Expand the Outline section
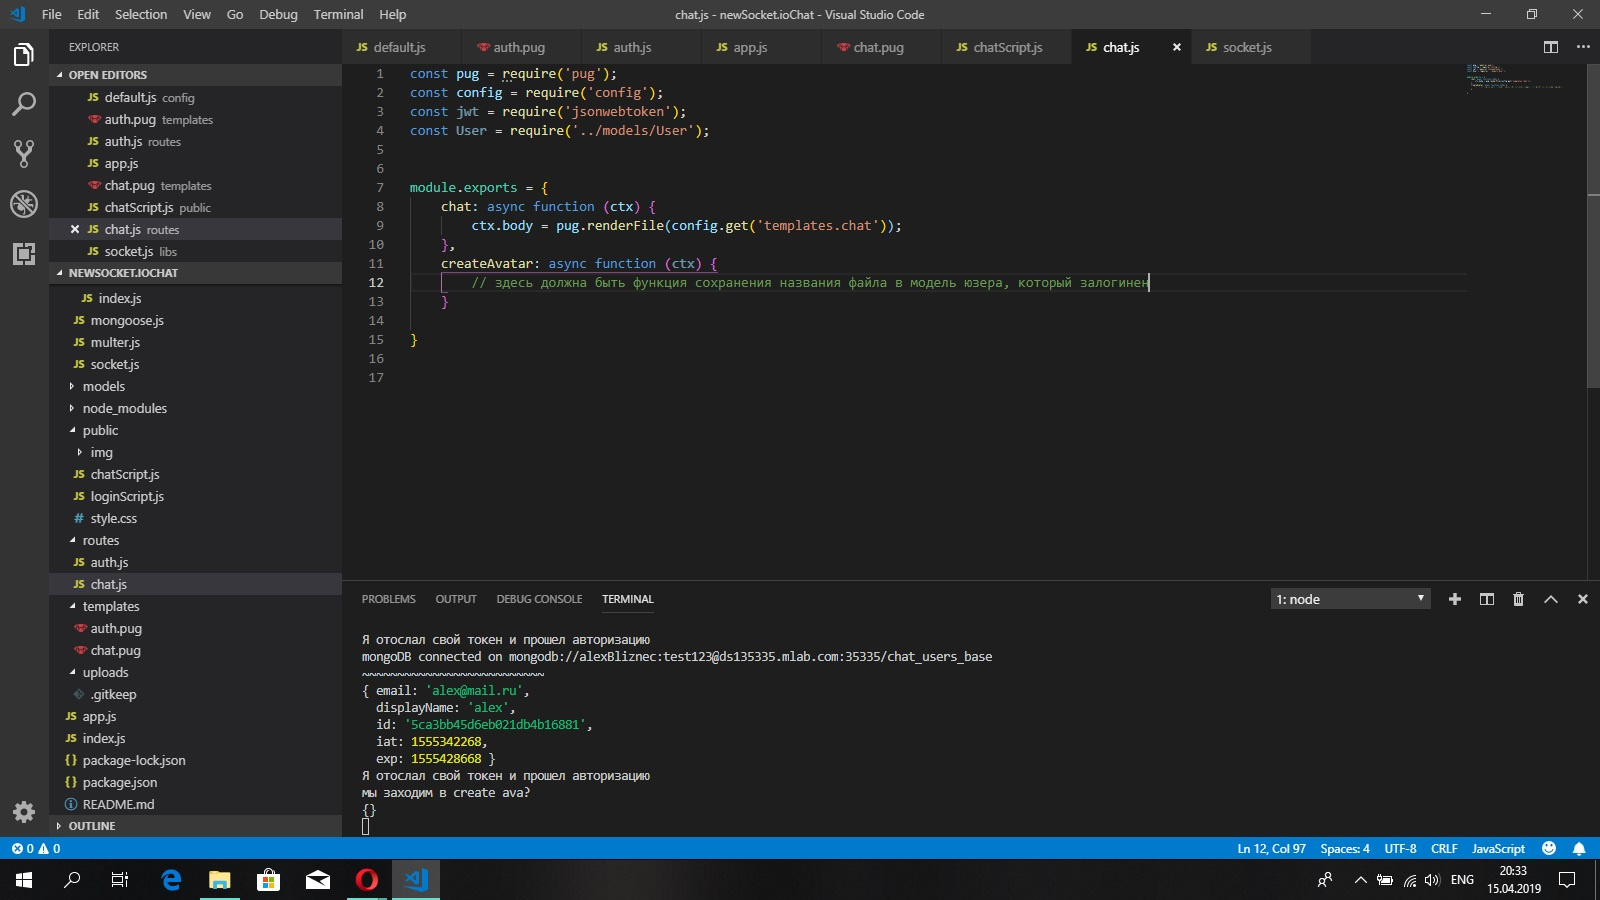Screen dimensions: 1600x900 coord(195,826)
